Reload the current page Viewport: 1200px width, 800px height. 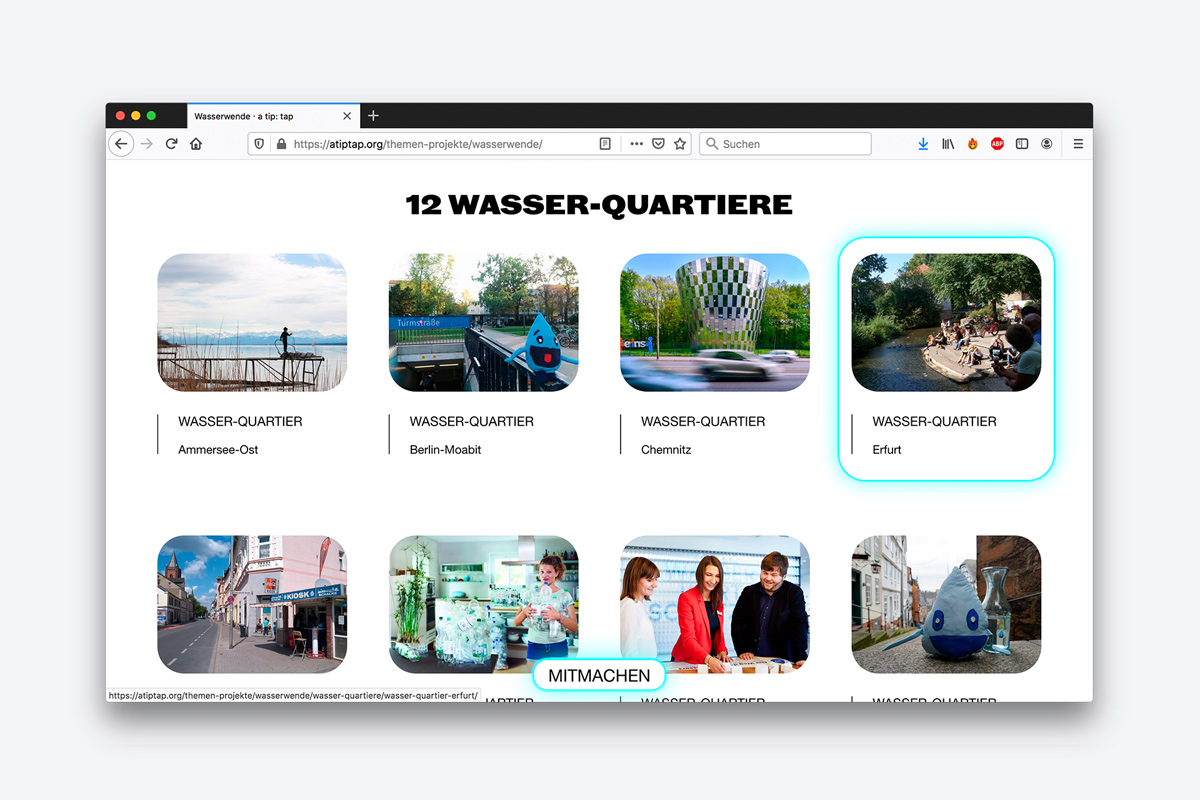(172, 144)
